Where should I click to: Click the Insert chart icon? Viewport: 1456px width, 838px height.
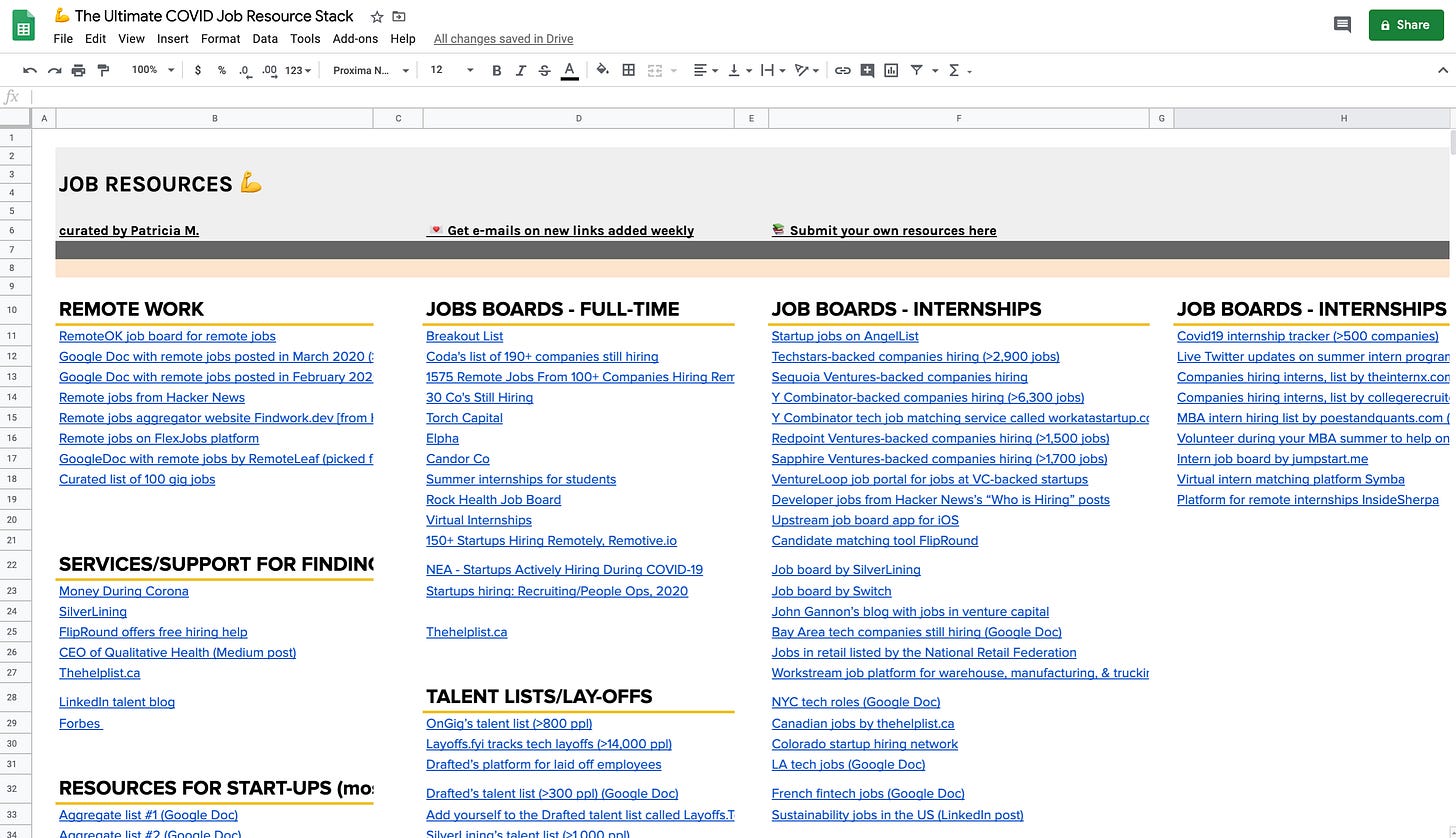click(891, 70)
